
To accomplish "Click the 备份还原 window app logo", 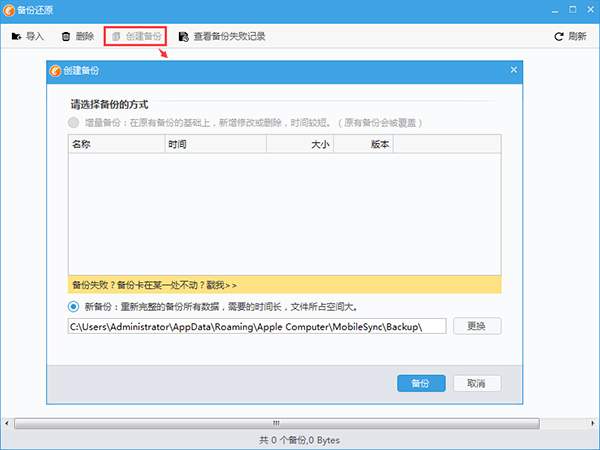I will click(x=8, y=10).
